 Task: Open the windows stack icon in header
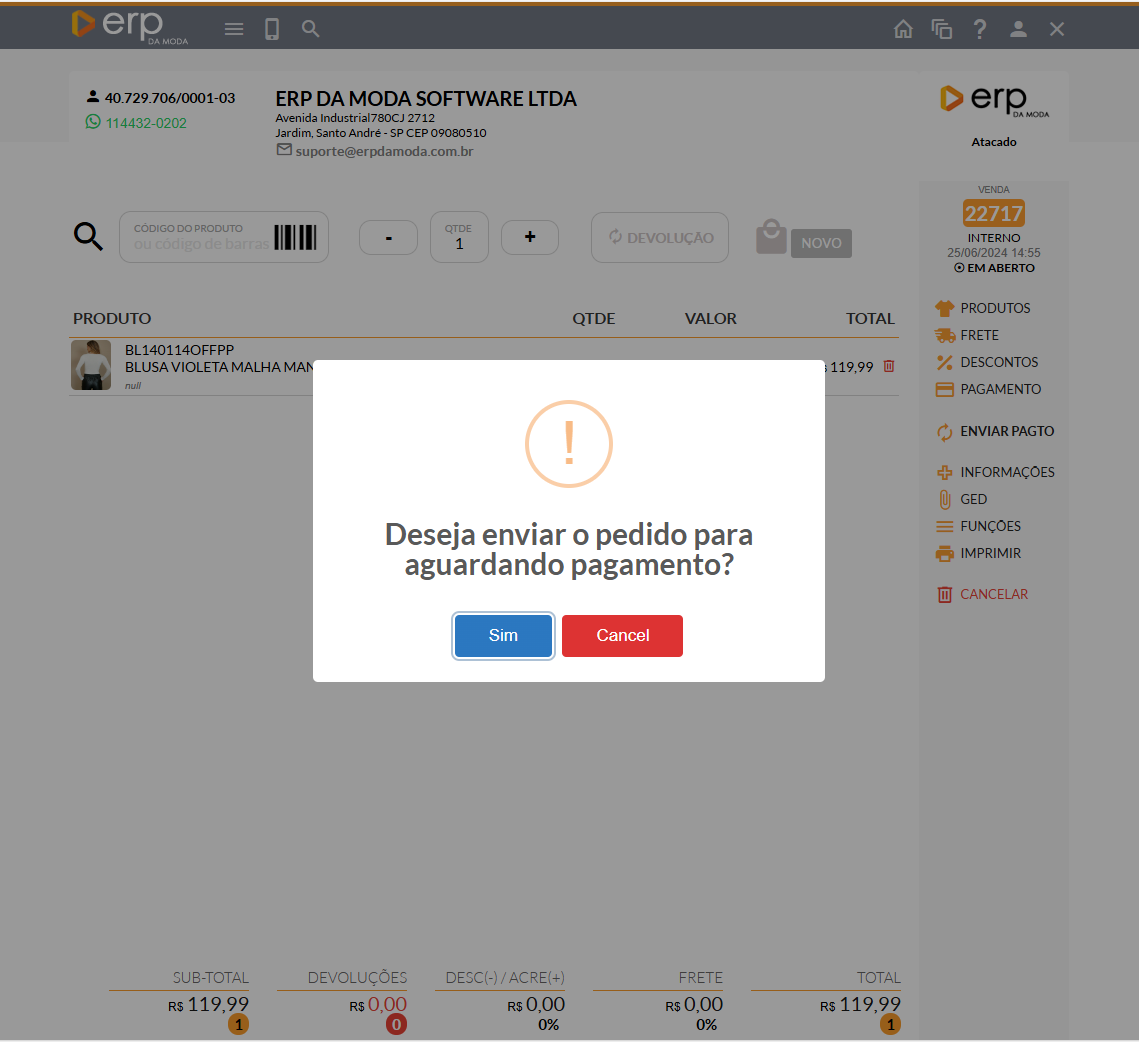pos(941,29)
